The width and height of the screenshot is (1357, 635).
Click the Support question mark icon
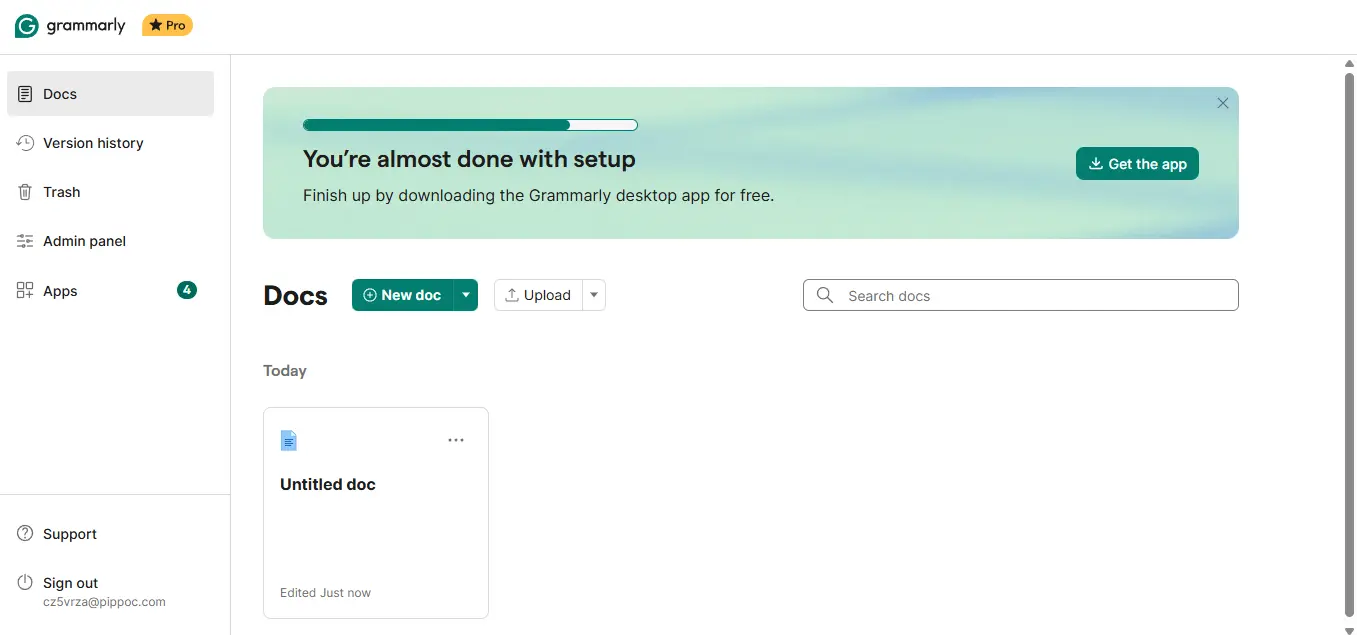coord(25,534)
